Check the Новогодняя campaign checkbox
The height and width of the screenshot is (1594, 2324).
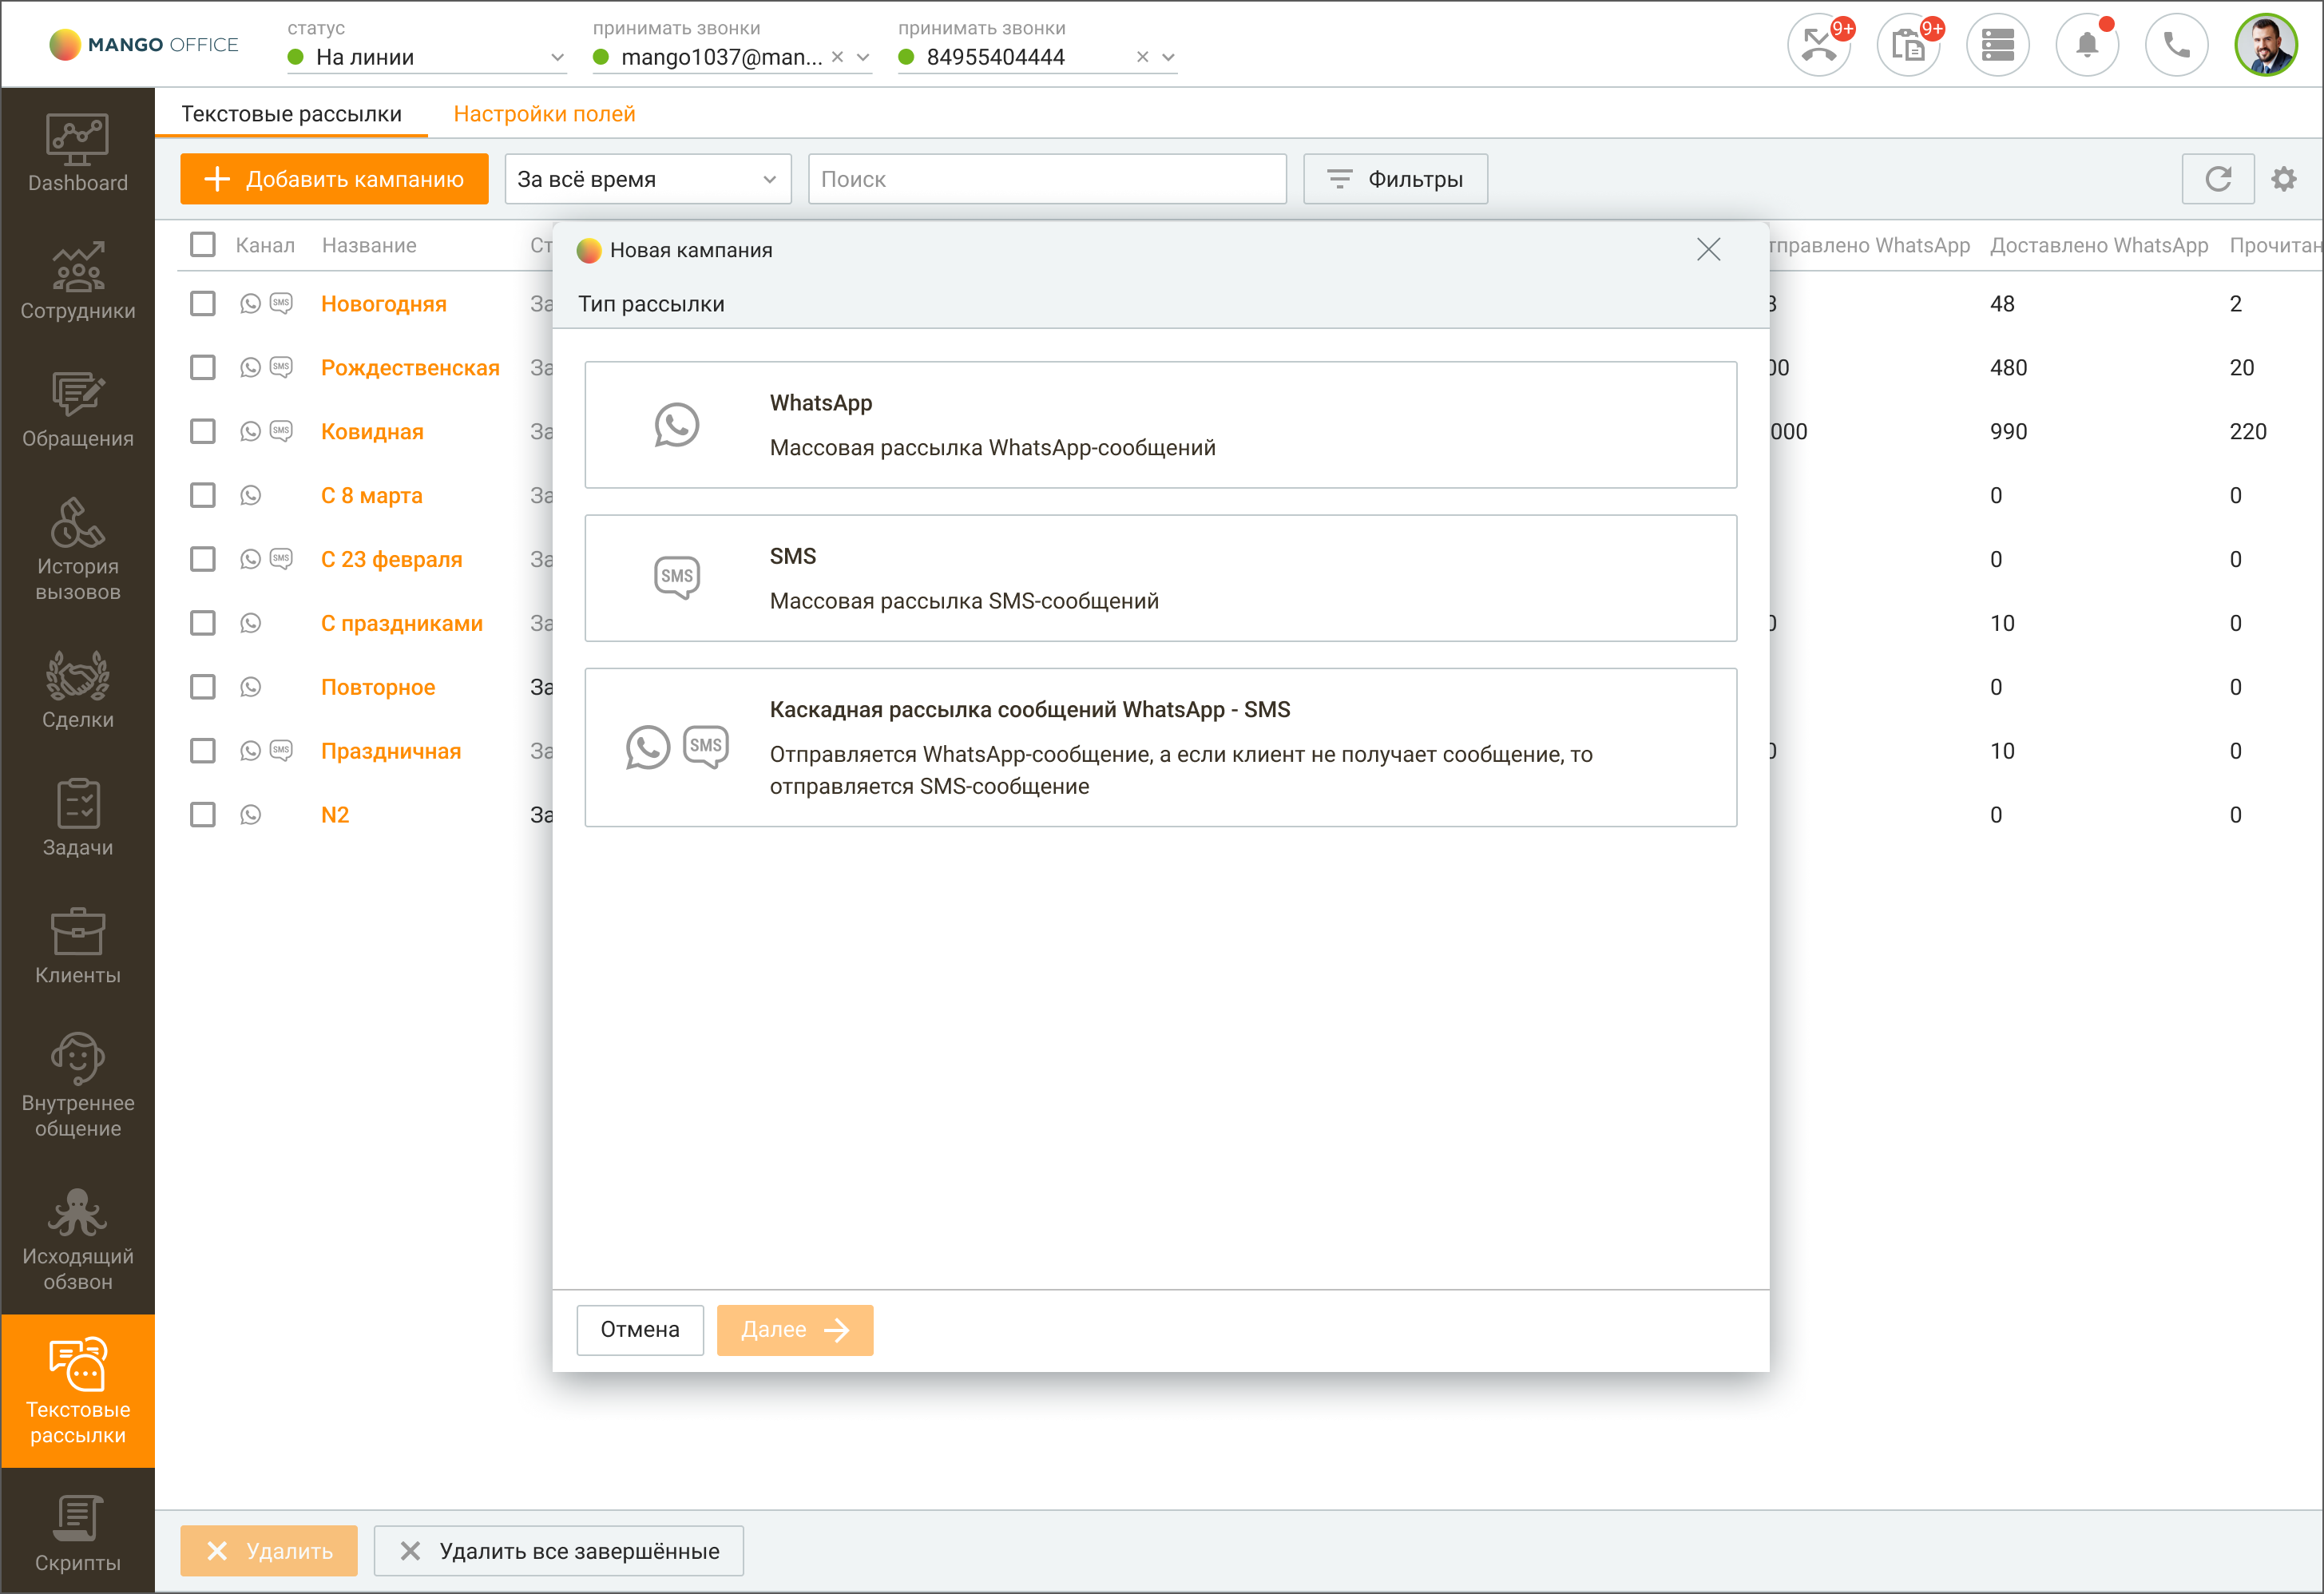(203, 303)
